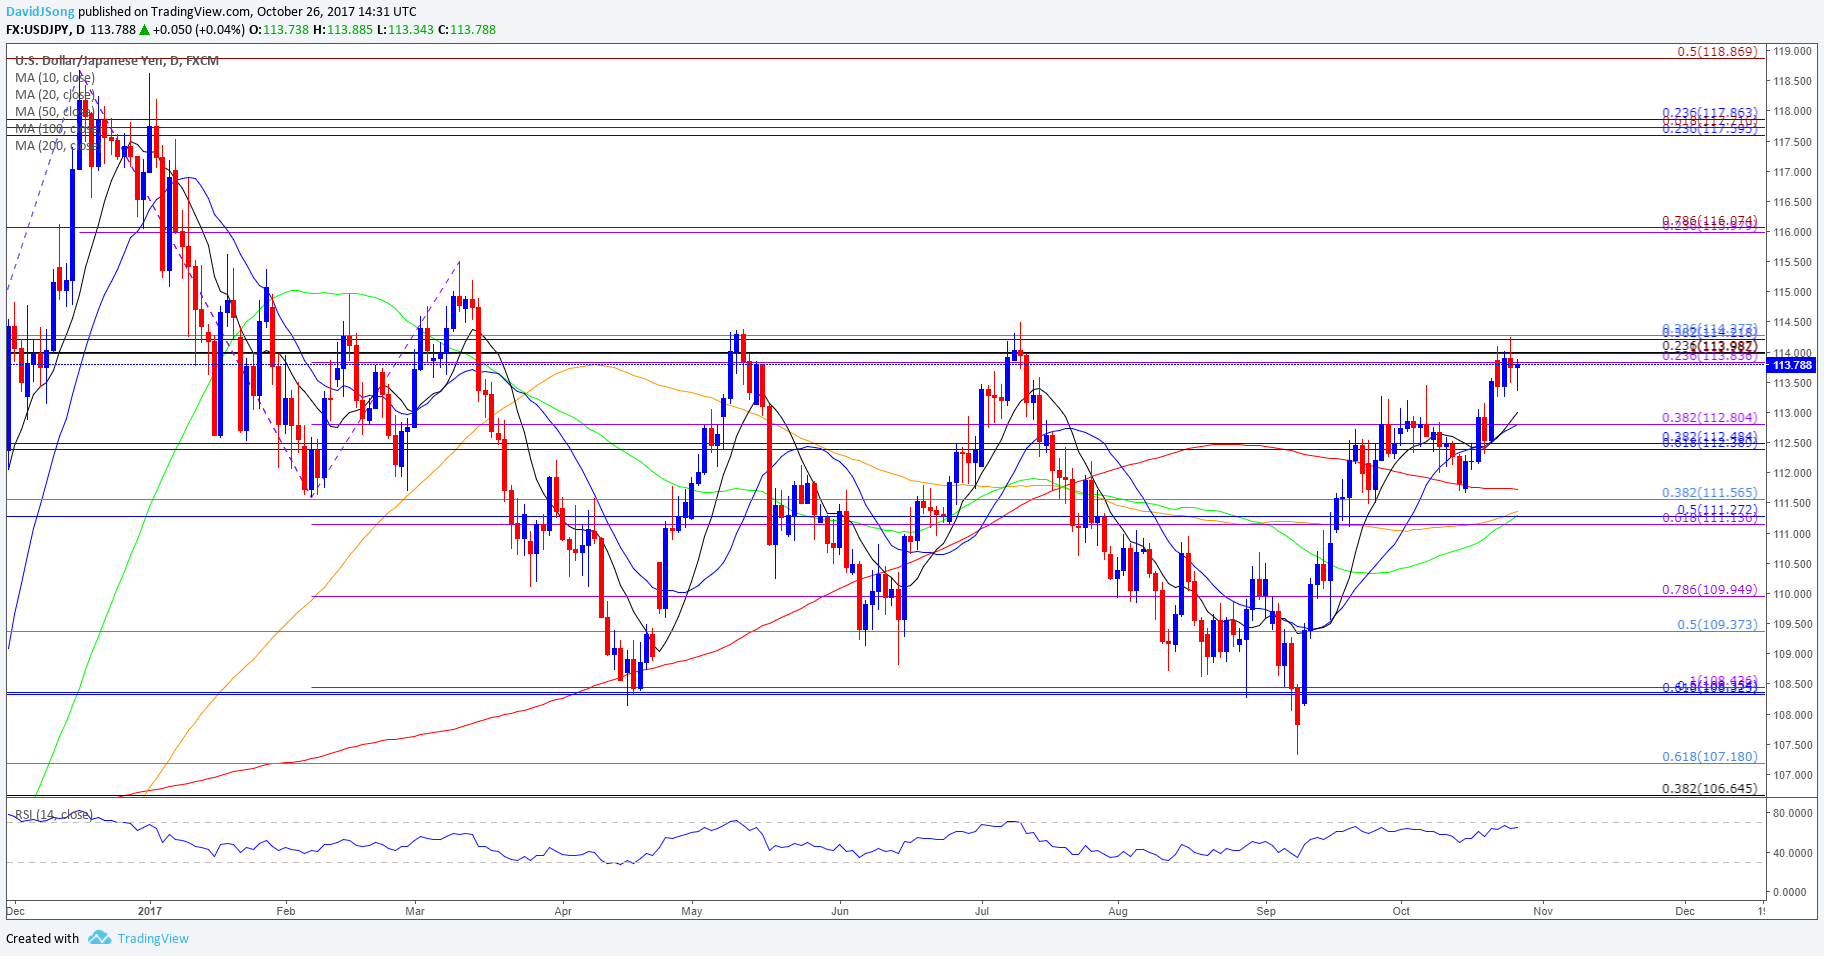Click the RSI 40.0000 axis value
Viewport: 1824px width, 956px height.
coord(1793,853)
